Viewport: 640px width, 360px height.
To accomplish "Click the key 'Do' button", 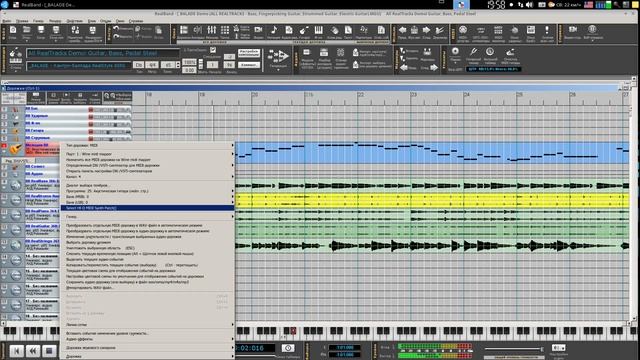I will (139, 65).
